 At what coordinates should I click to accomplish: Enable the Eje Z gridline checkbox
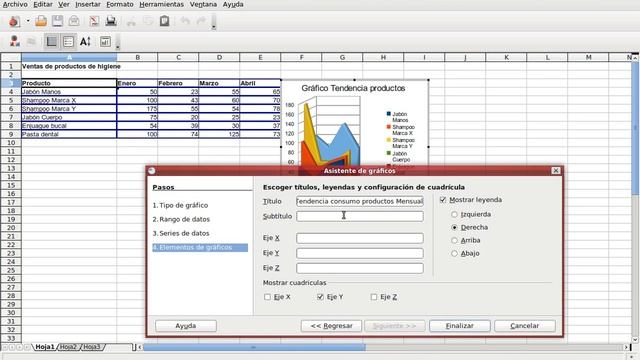coord(374,297)
